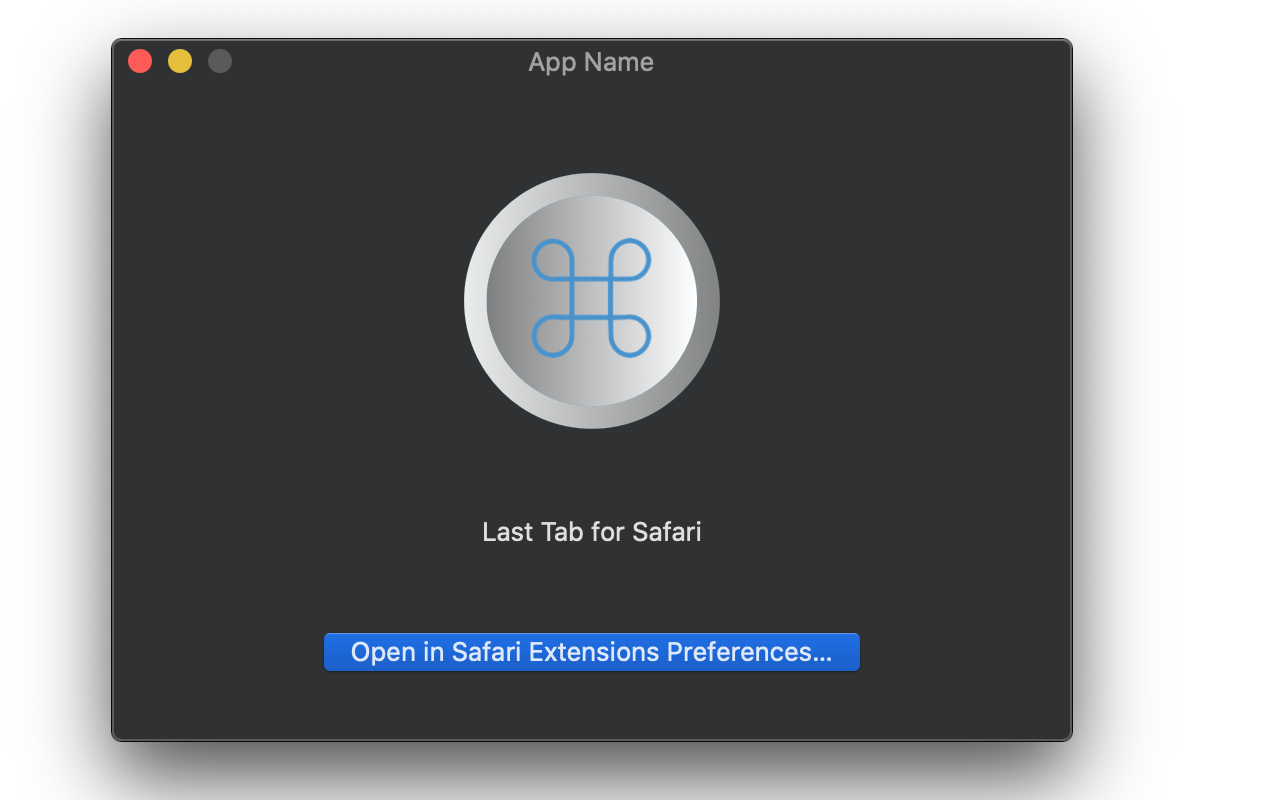Image resolution: width=1280 pixels, height=800 pixels.
Task: Click the red close traffic light
Action: pos(139,60)
